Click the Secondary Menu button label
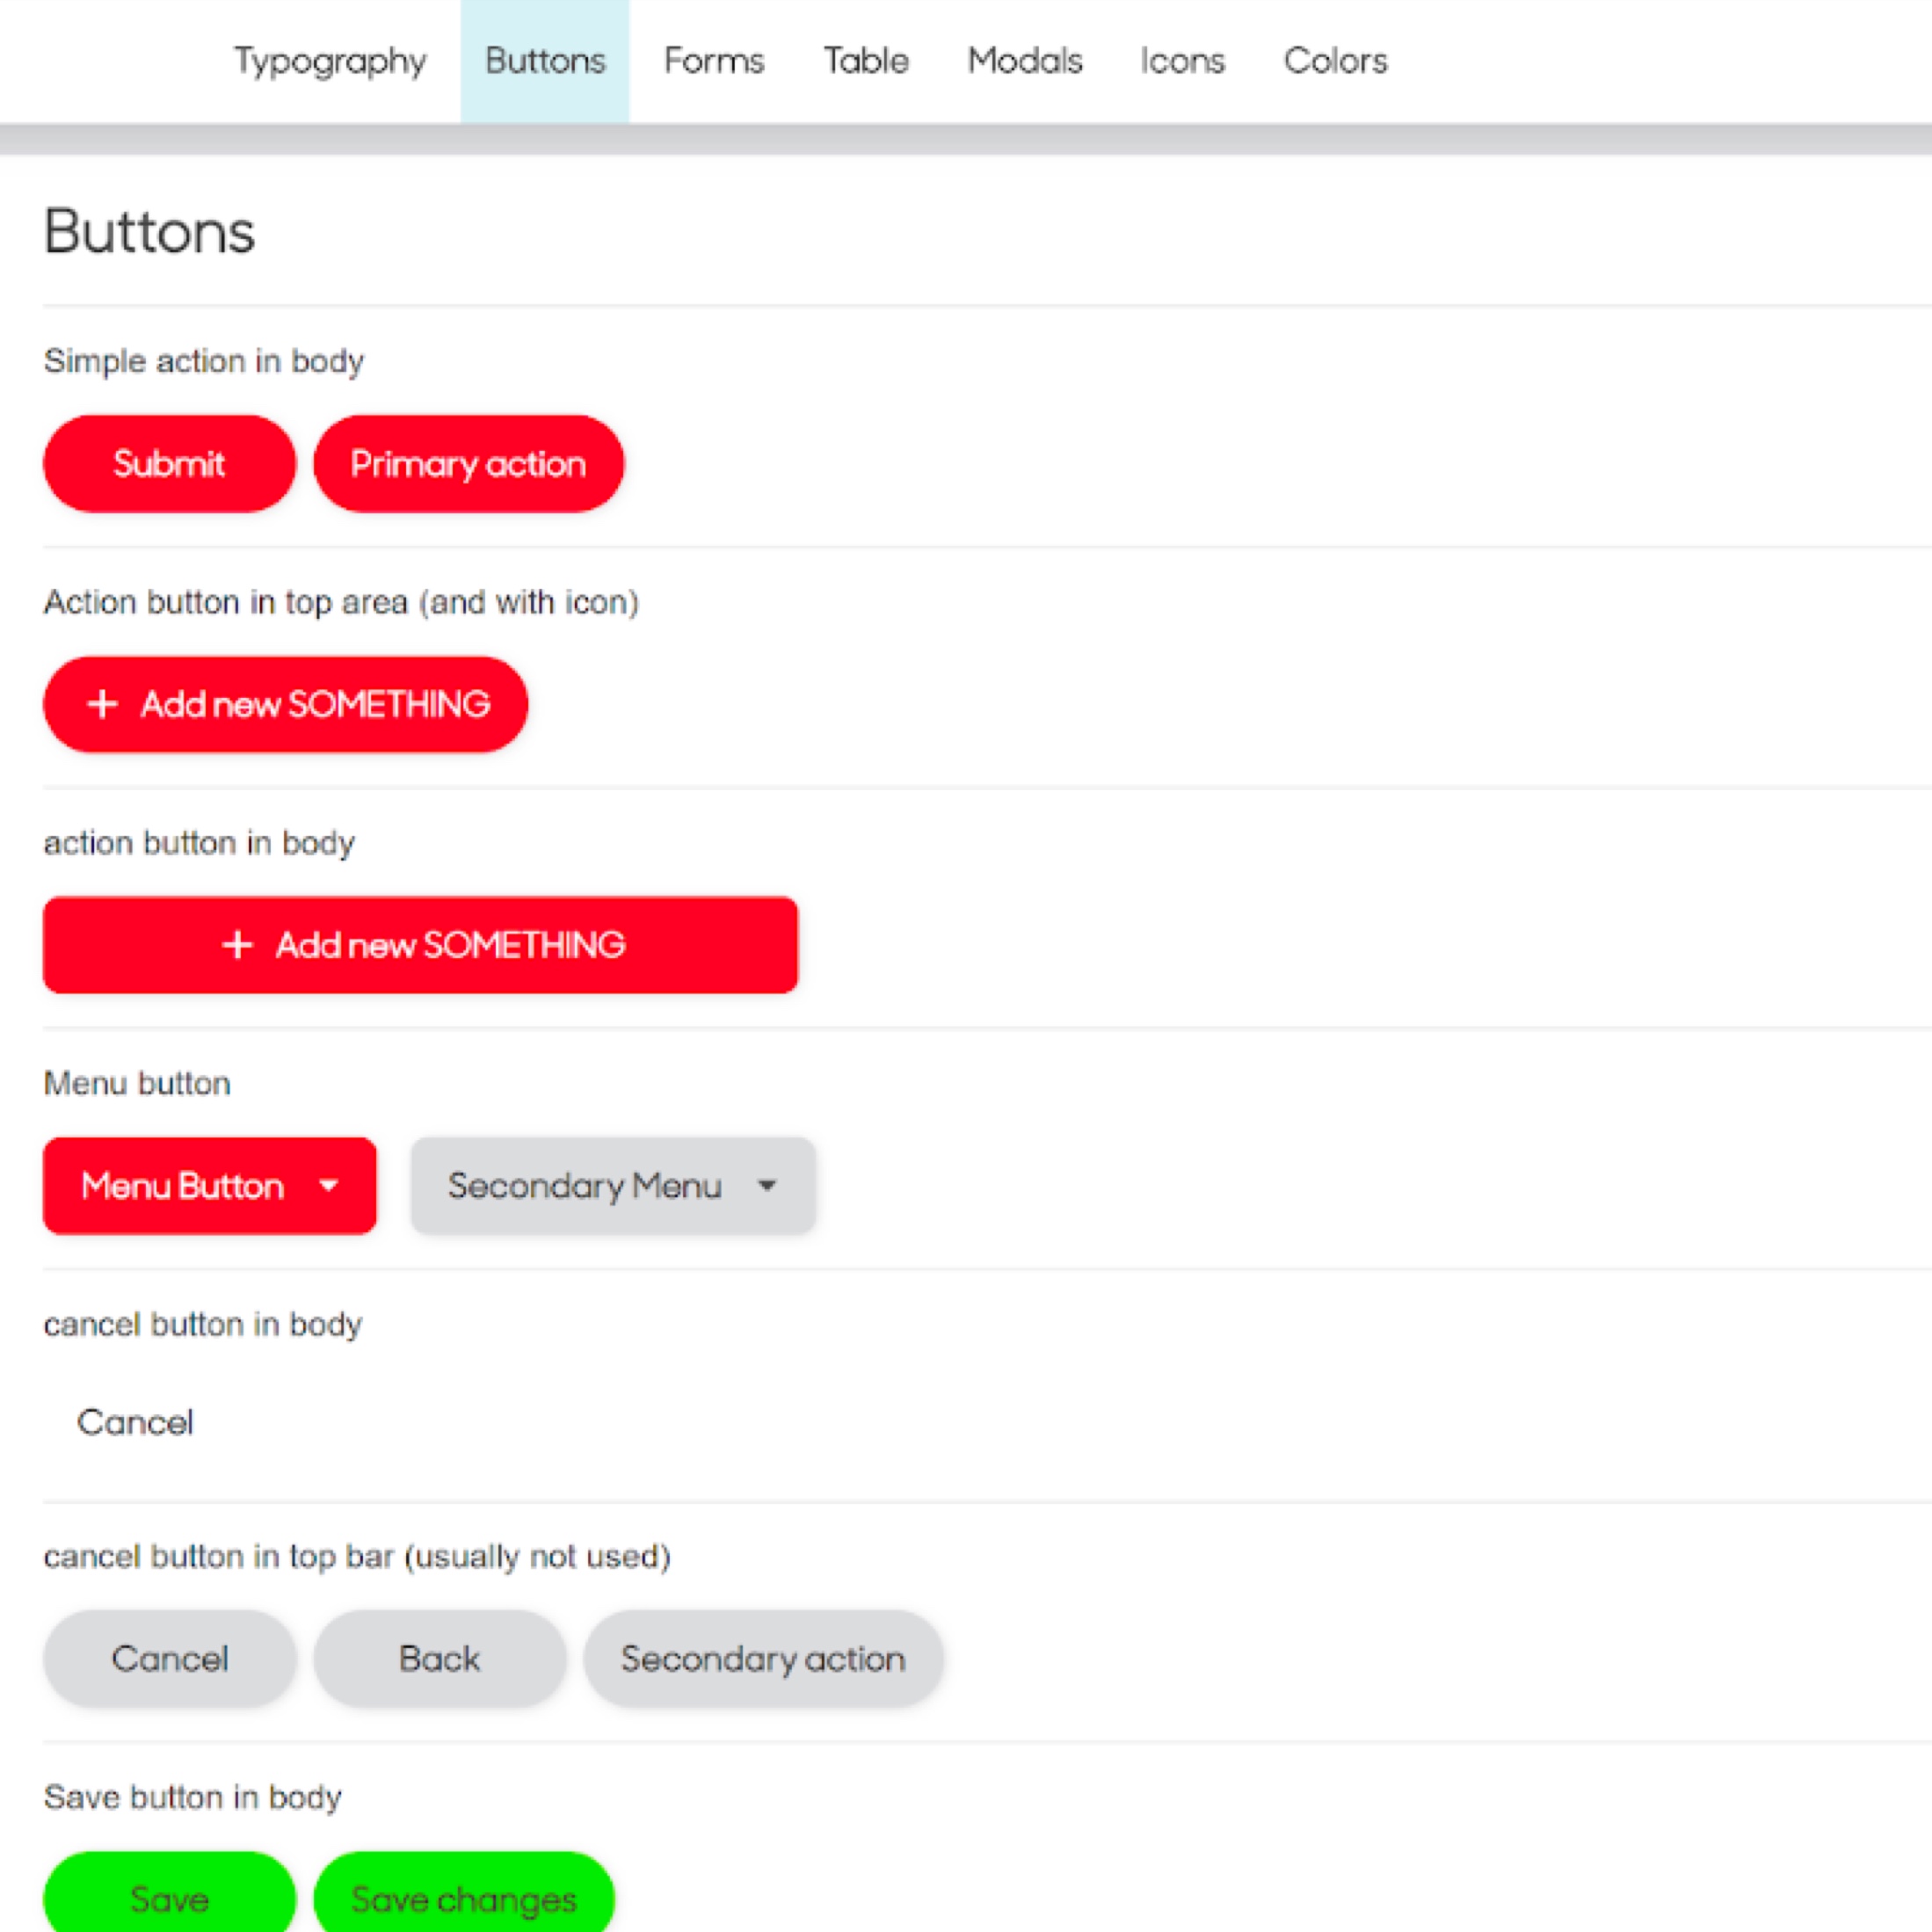The image size is (1932, 1932). [x=584, y=1186]
